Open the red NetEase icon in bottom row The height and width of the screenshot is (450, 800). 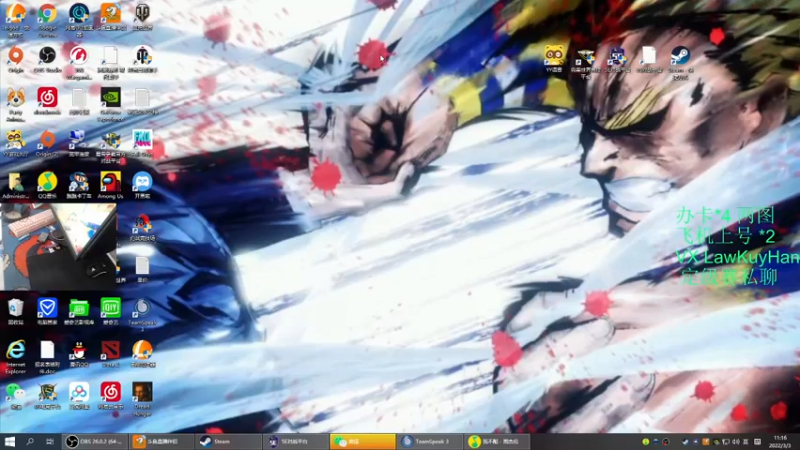(x=111, y=396)
